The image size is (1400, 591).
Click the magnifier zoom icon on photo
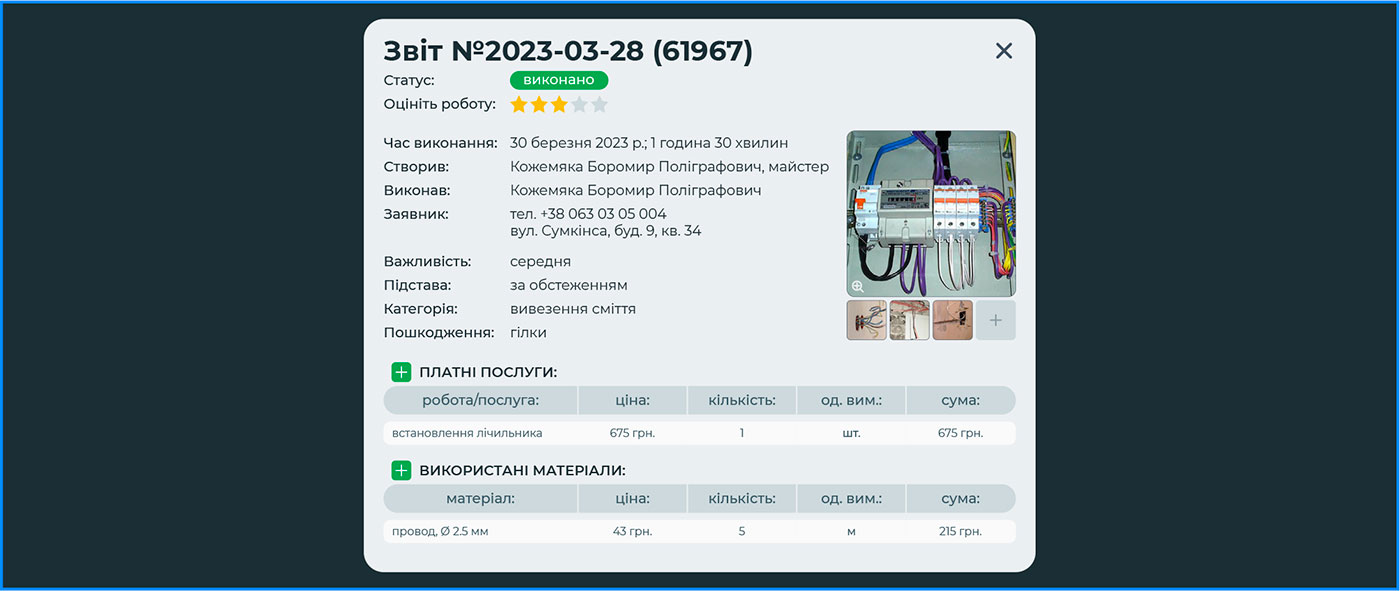click(x=858, y=286)
